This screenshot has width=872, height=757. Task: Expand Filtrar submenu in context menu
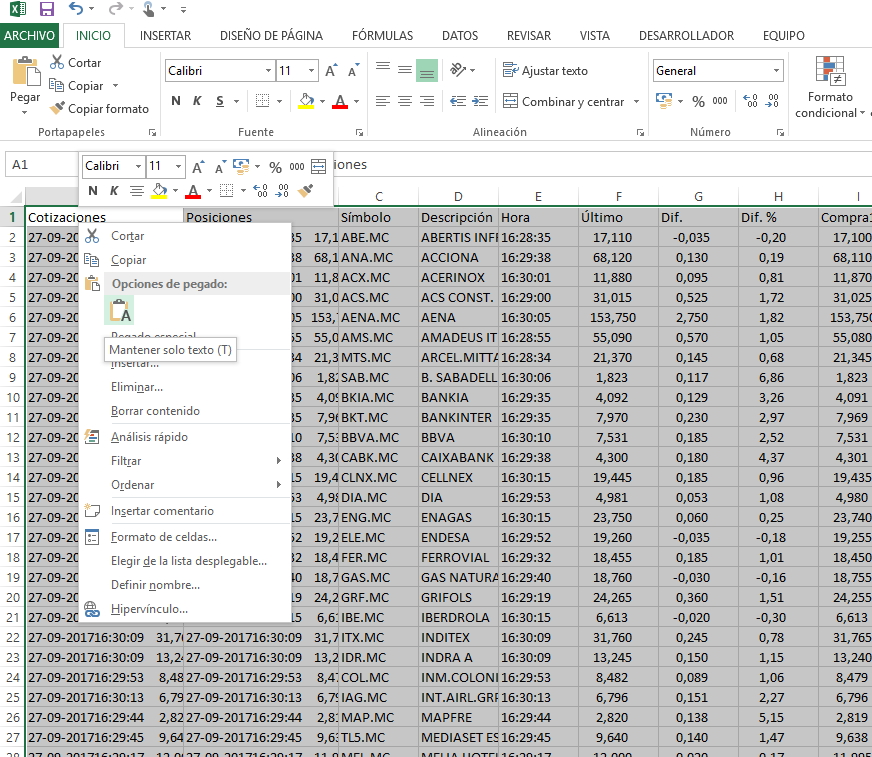tap(185, 461)
